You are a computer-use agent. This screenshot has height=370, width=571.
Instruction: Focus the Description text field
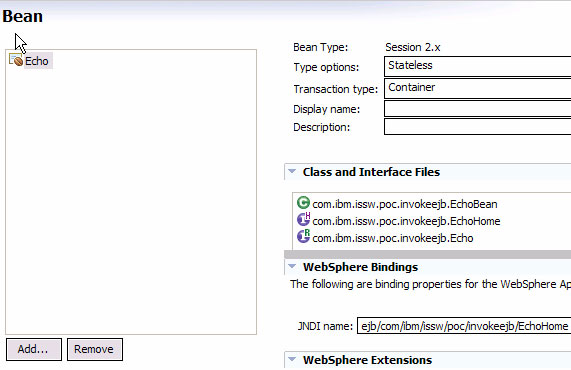point(477,127)
